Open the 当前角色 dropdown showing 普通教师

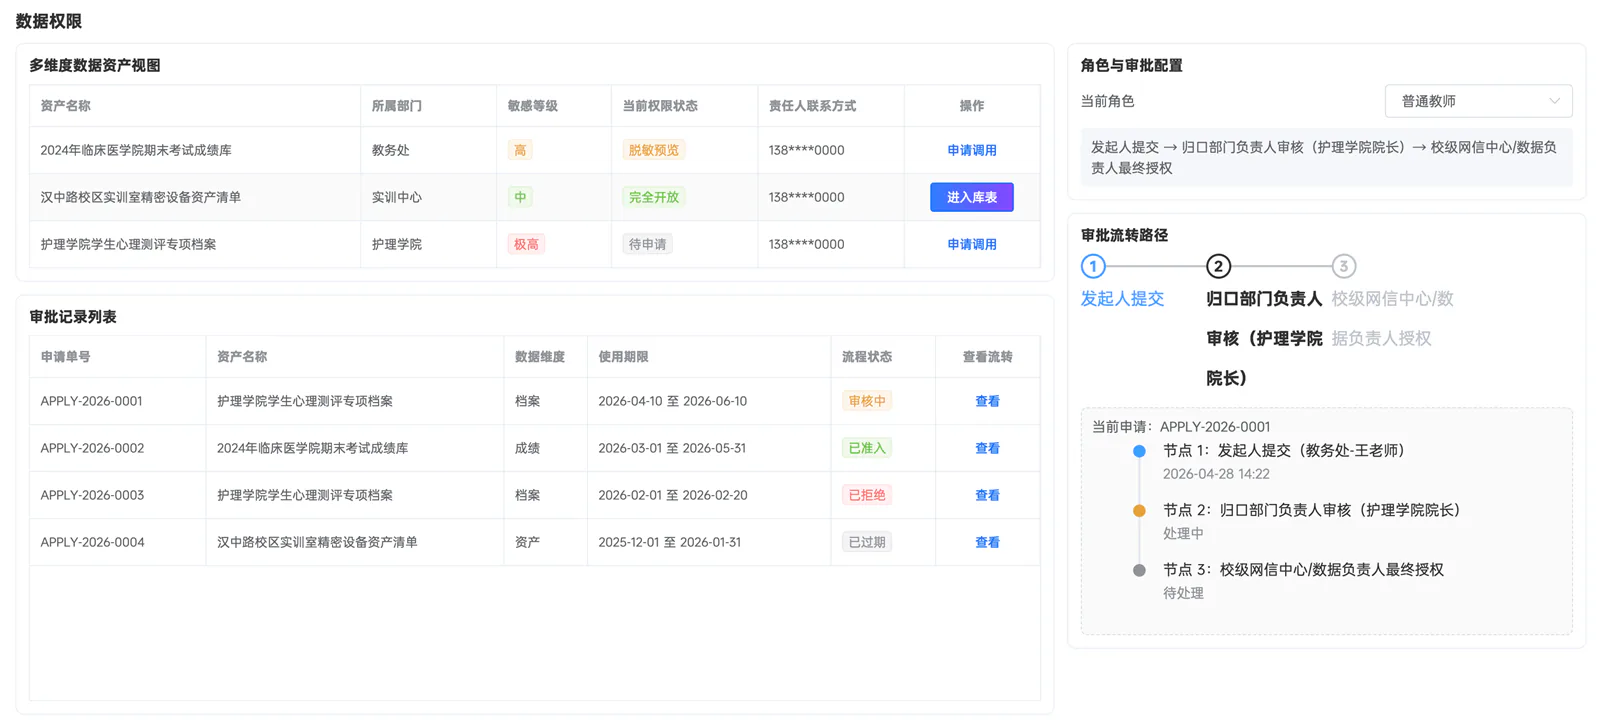click(1478, 101)
